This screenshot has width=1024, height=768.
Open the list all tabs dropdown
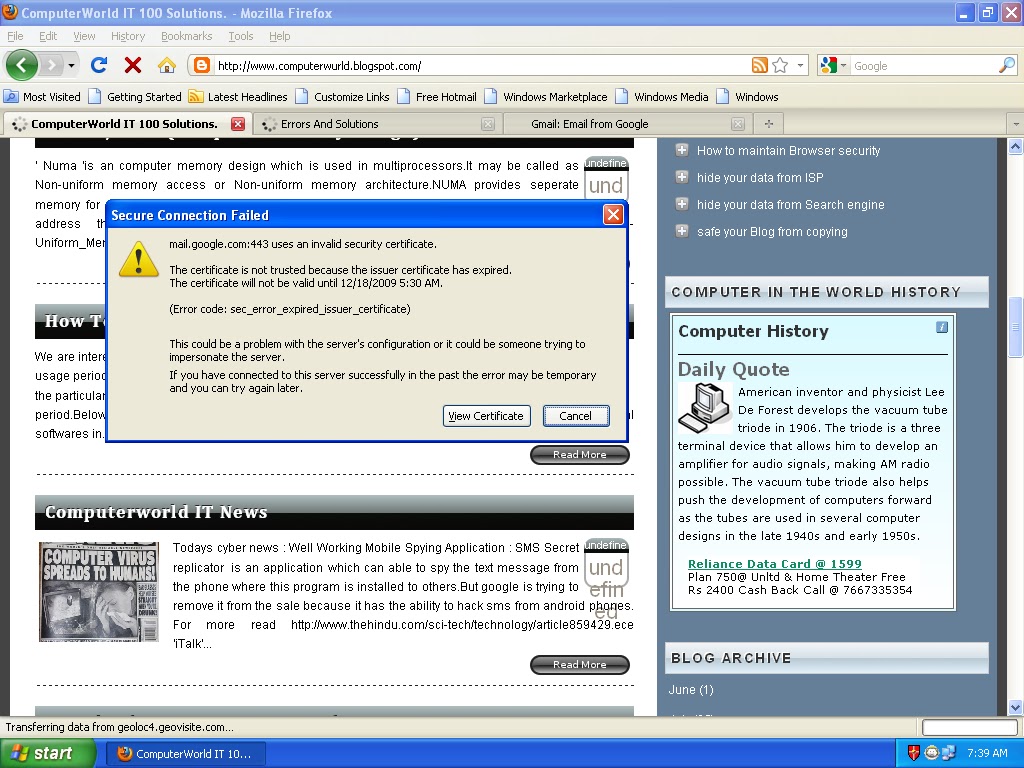(1016, 124)
